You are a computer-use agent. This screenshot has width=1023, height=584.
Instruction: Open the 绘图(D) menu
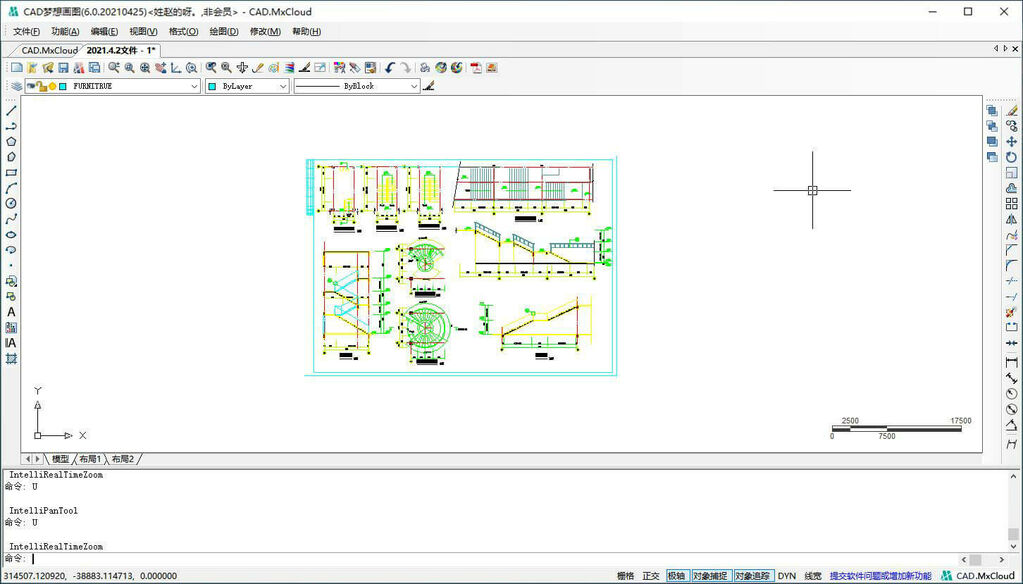click(x=224, y=31)
